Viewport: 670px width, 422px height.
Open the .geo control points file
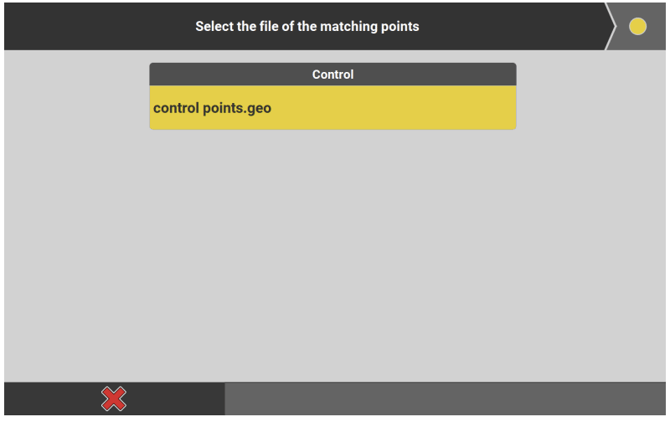point(212,108)
